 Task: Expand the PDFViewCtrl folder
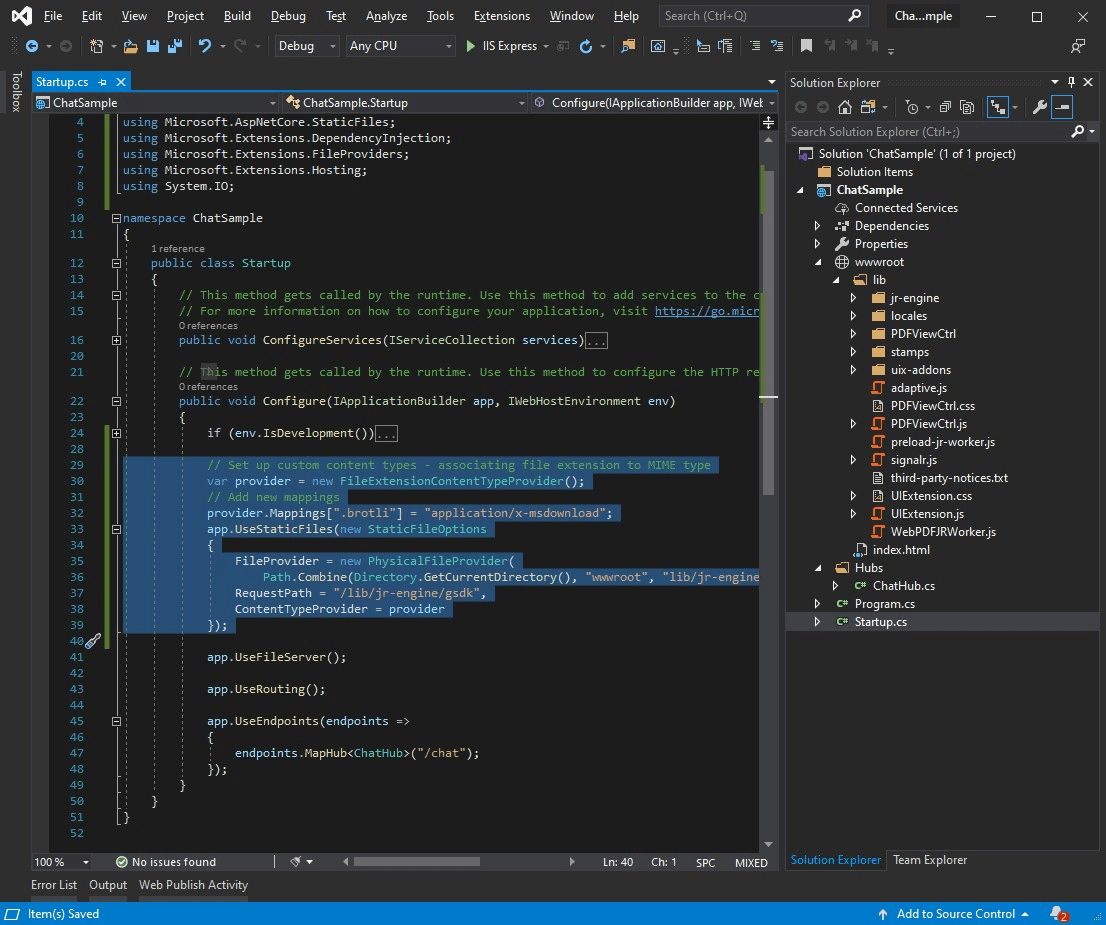[853, 334]
